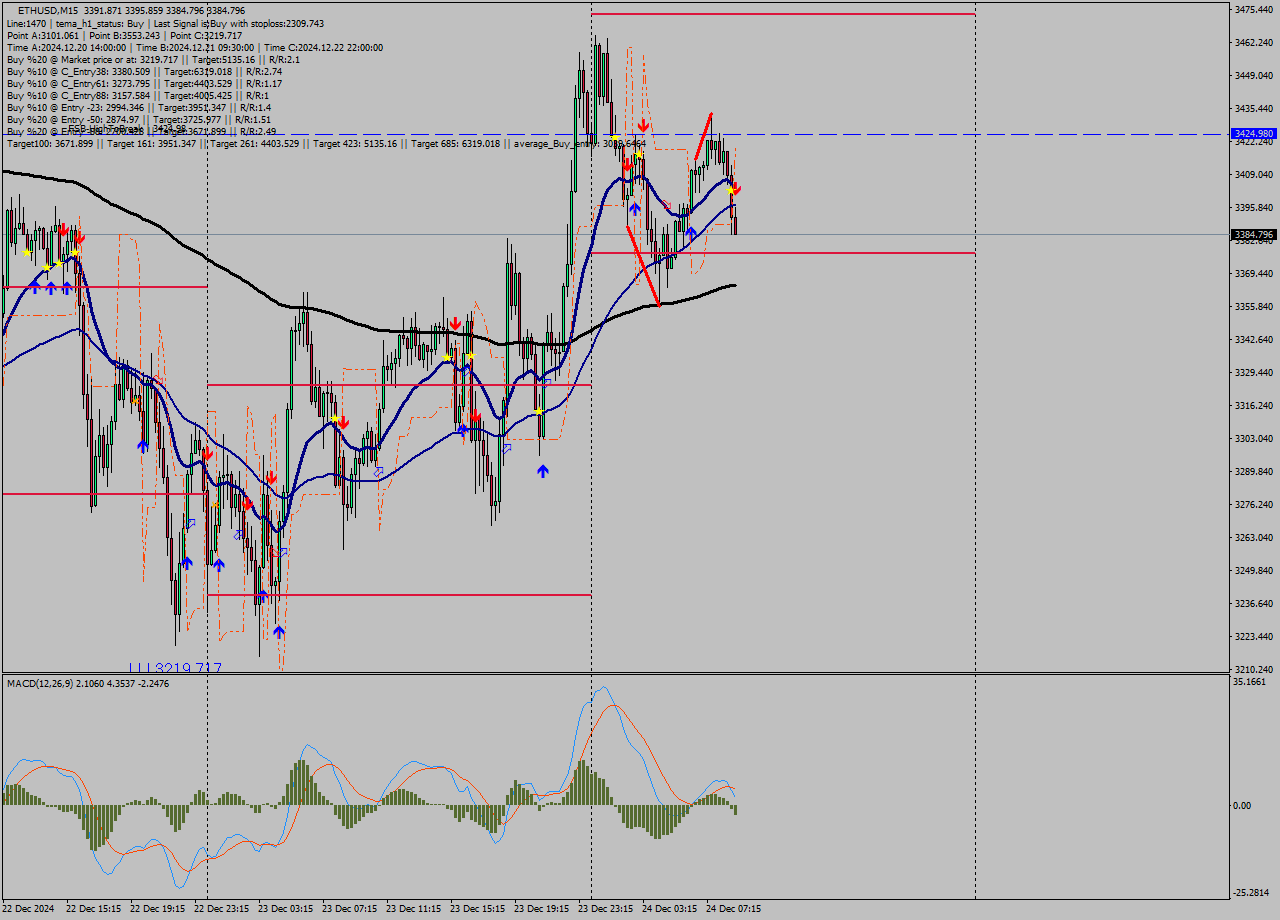Click the MACD zero level label 0.00
This screenshot has width=1280, height=920.
tap(1243, 805)
